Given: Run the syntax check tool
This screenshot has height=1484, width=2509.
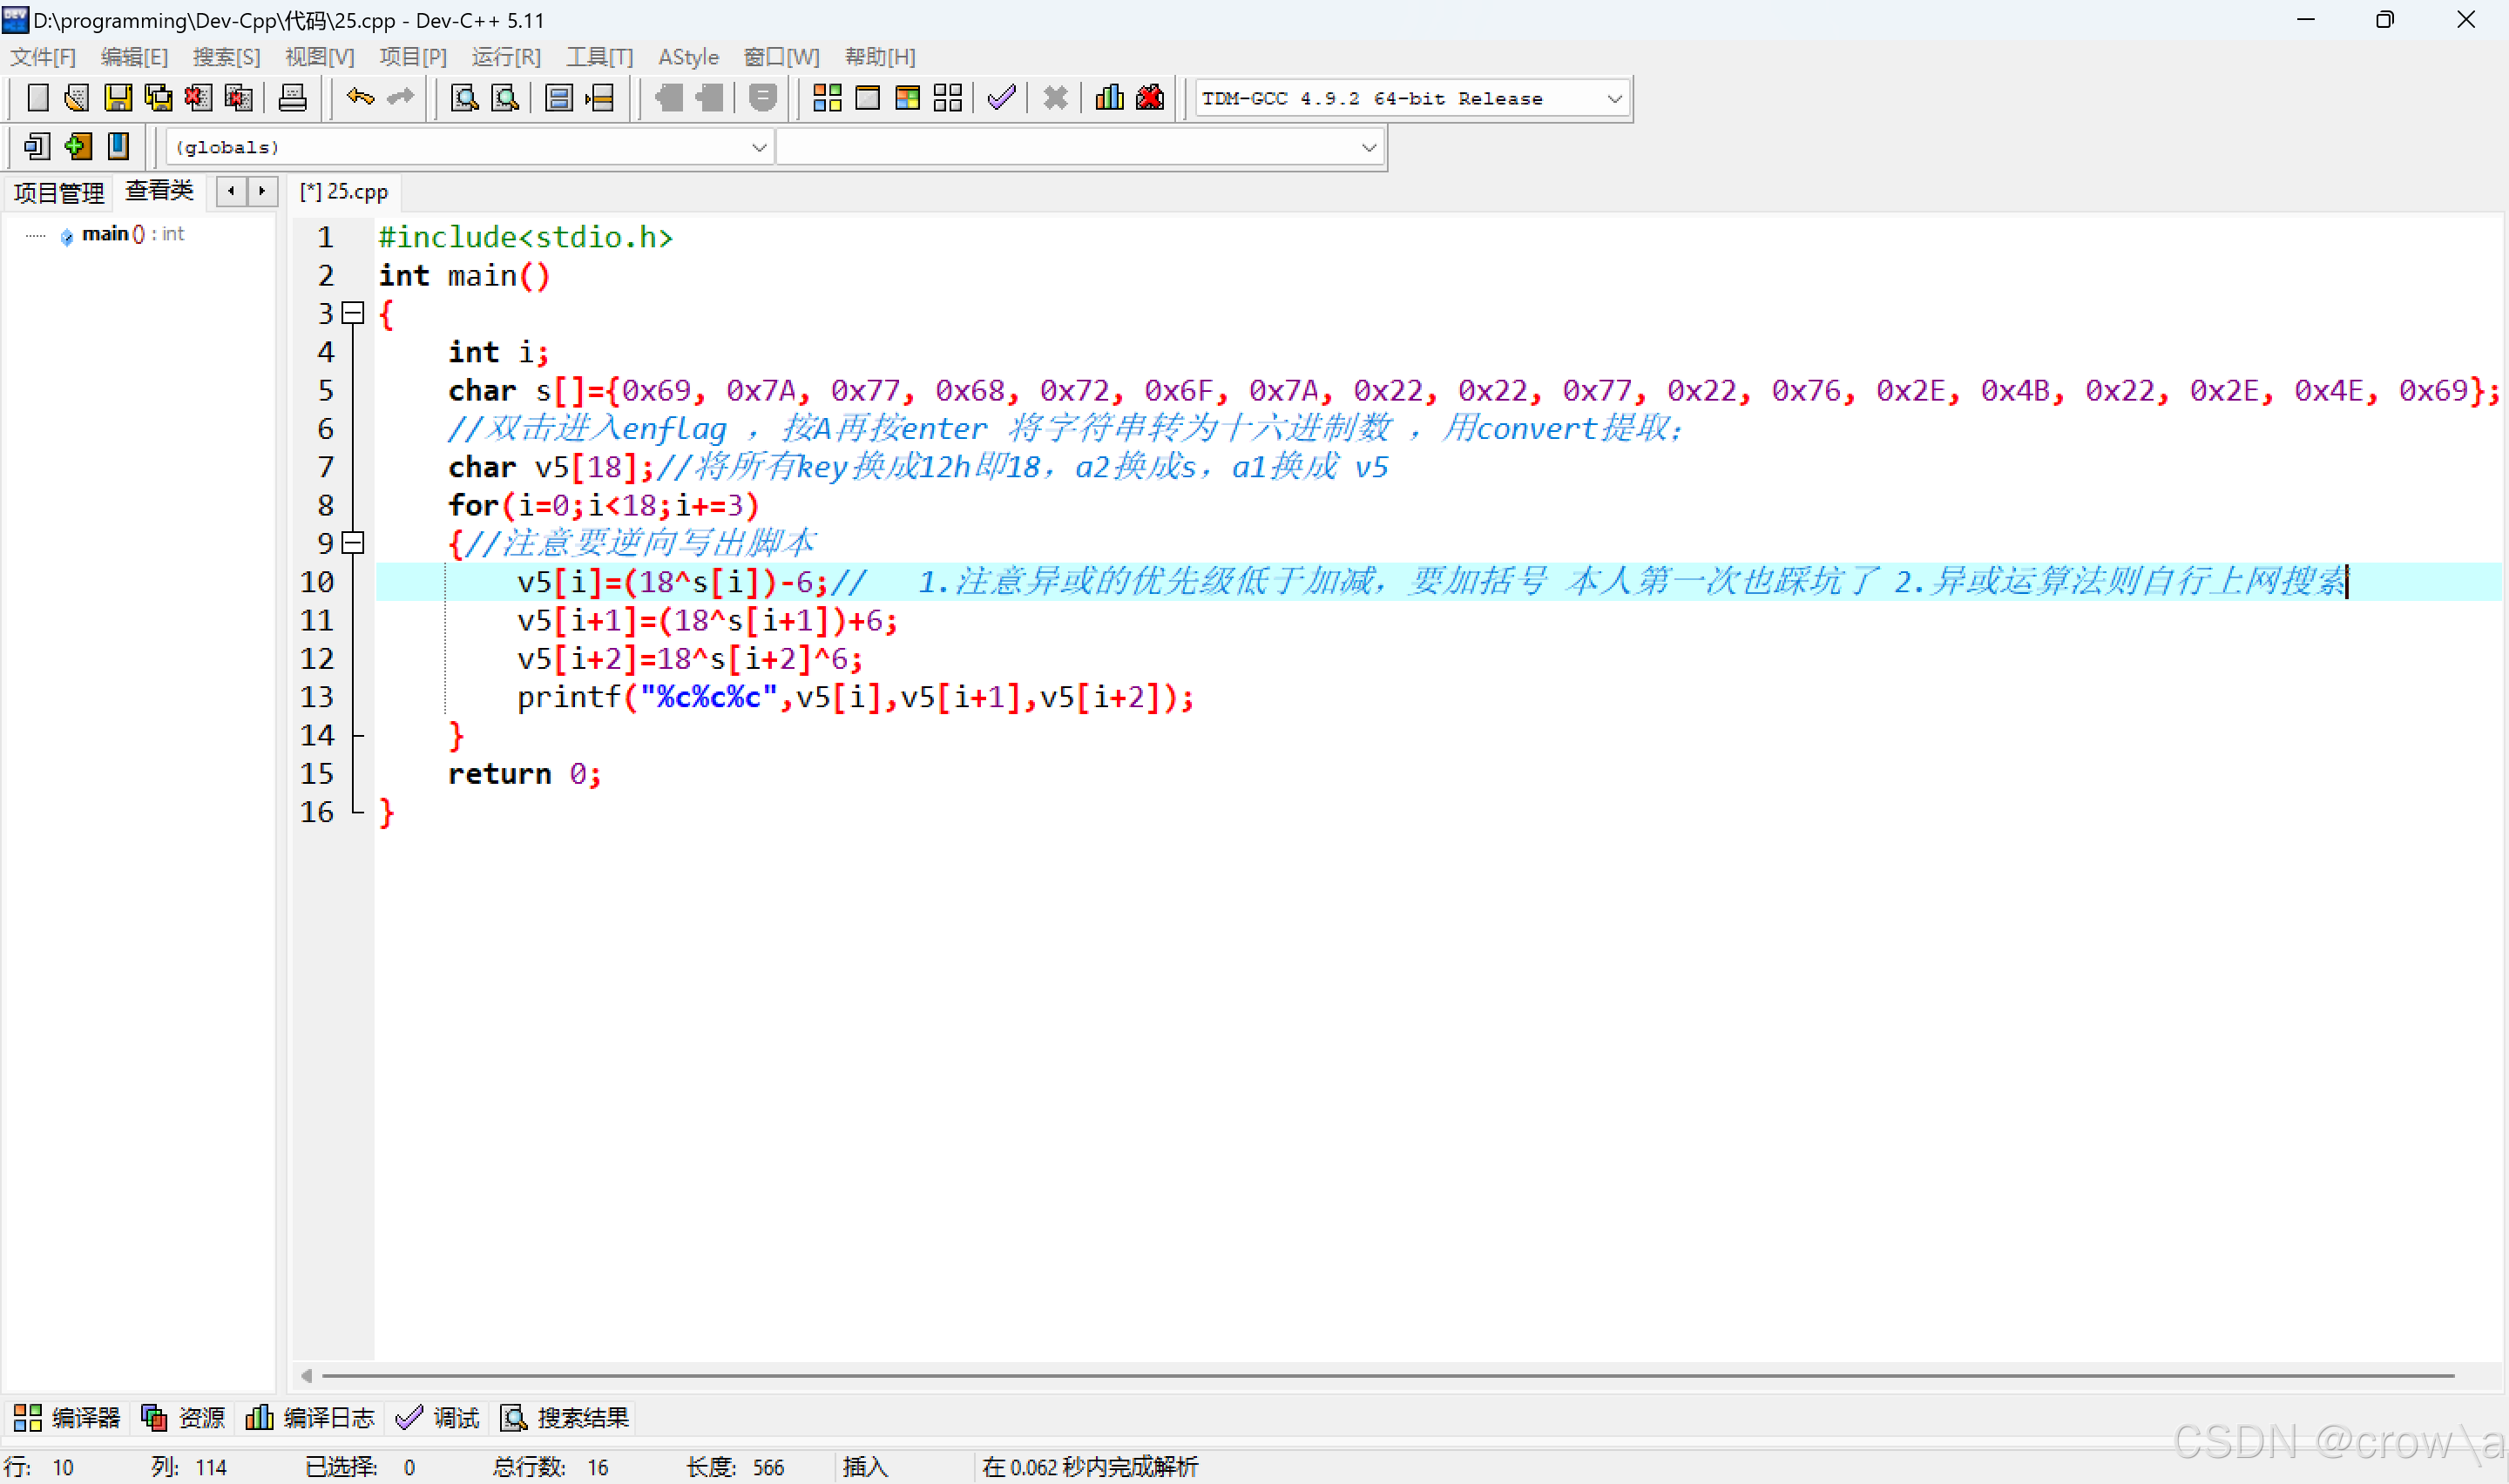Looking at the screenshot, I should point(1000,97).
